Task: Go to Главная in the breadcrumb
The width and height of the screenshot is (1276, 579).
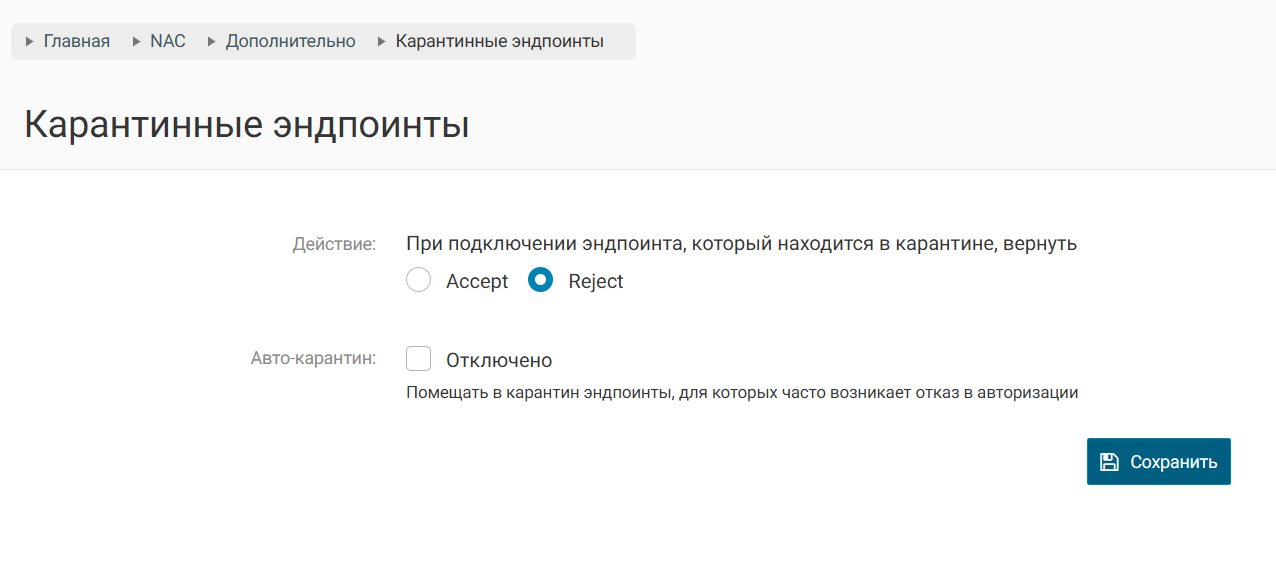Action: click(77, 42)
